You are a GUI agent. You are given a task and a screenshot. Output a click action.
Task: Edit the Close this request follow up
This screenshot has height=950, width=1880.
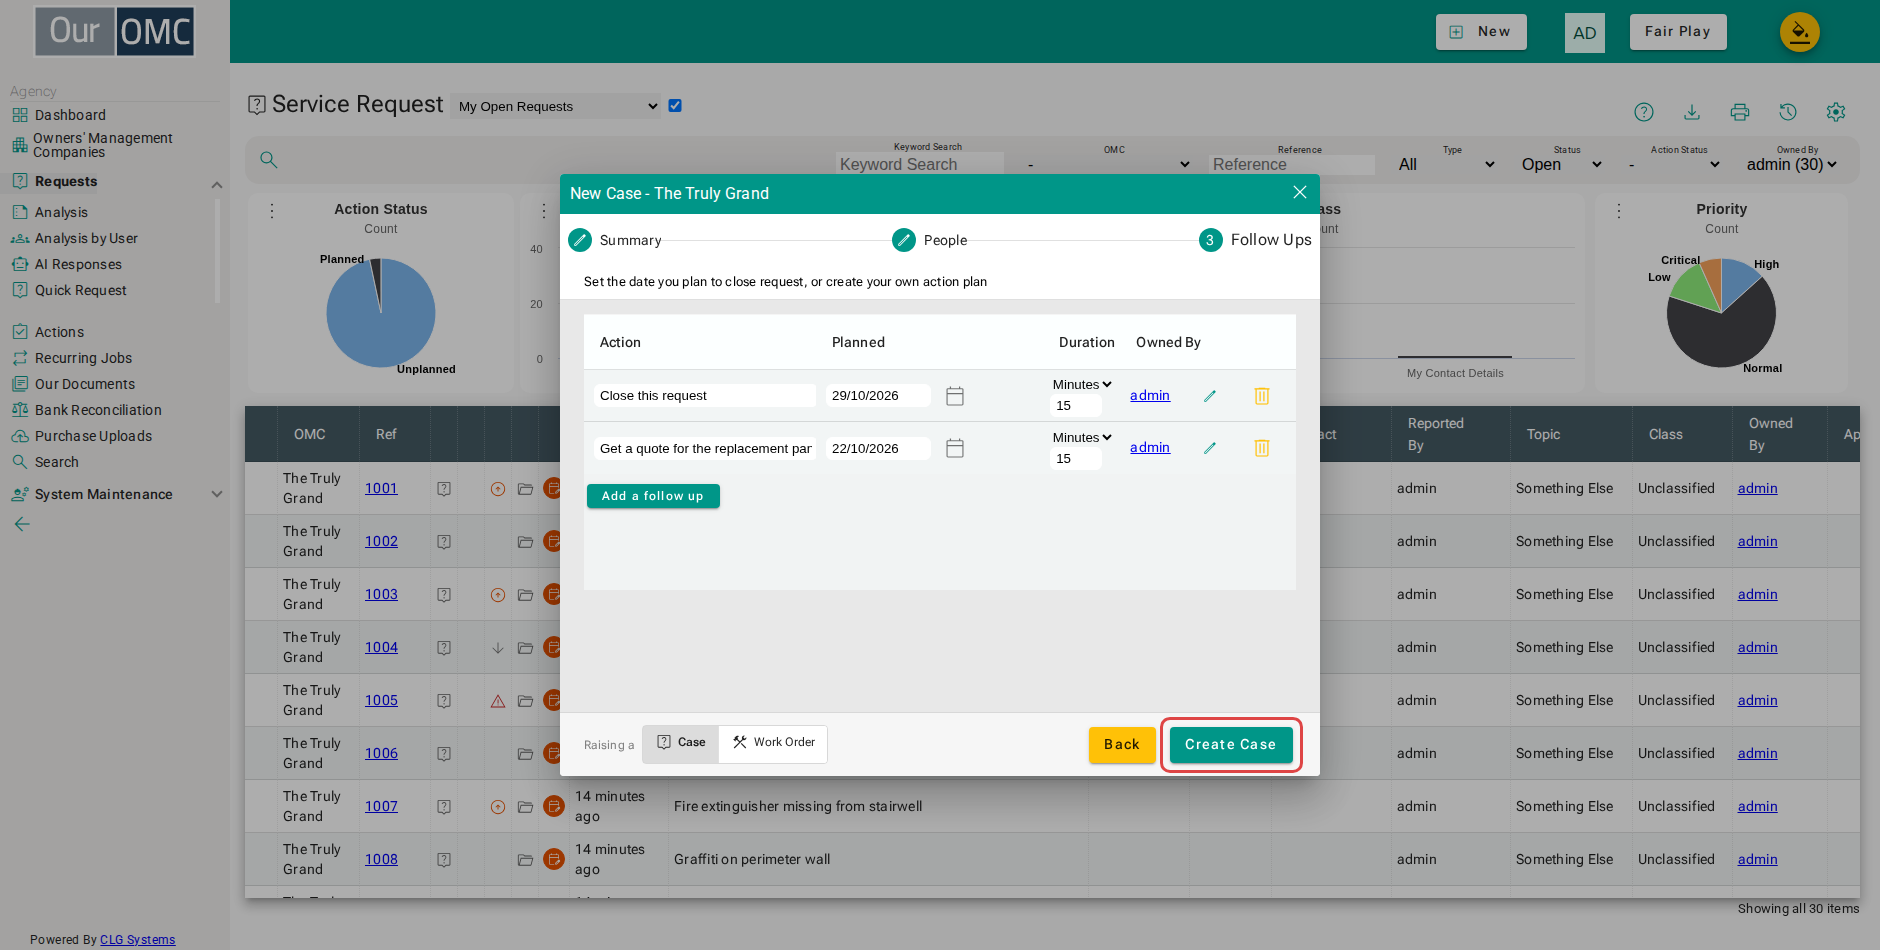point(1210,396)
